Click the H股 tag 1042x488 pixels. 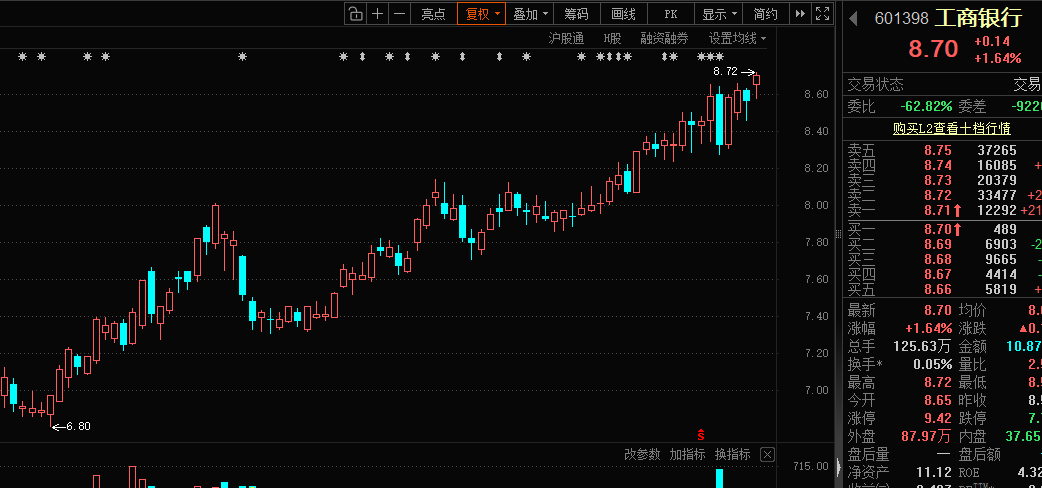tap(612, 38)
